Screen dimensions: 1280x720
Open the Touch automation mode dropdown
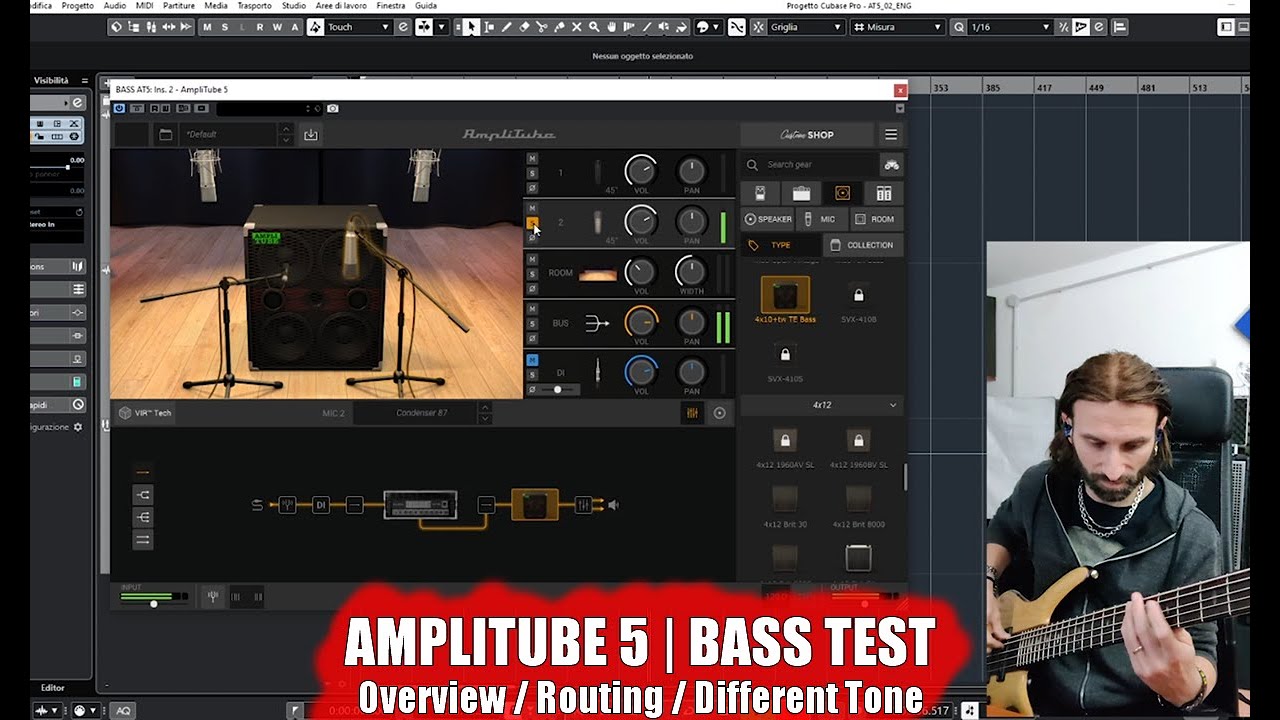tap(357, 27)
